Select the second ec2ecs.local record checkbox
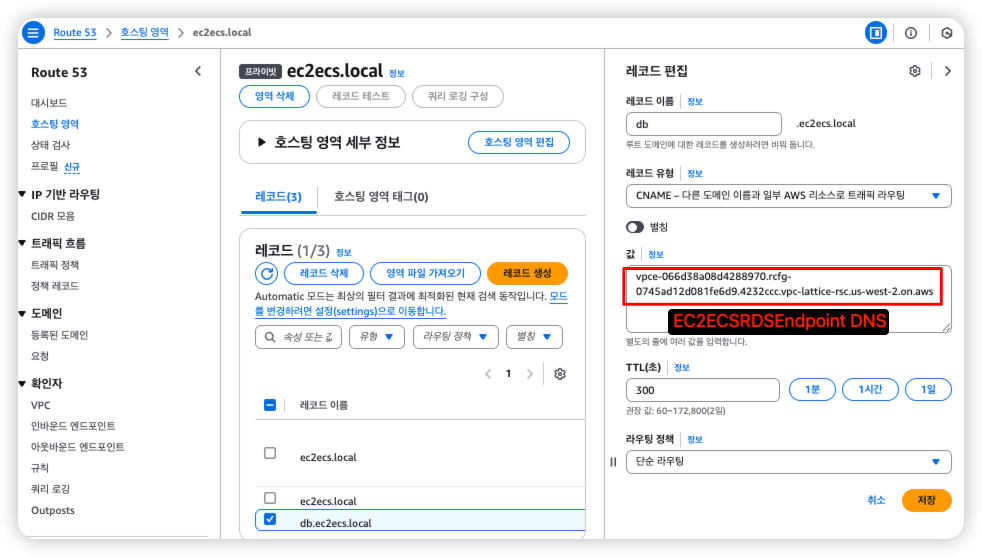Screen dimensions: 982x557 (270, 498)
